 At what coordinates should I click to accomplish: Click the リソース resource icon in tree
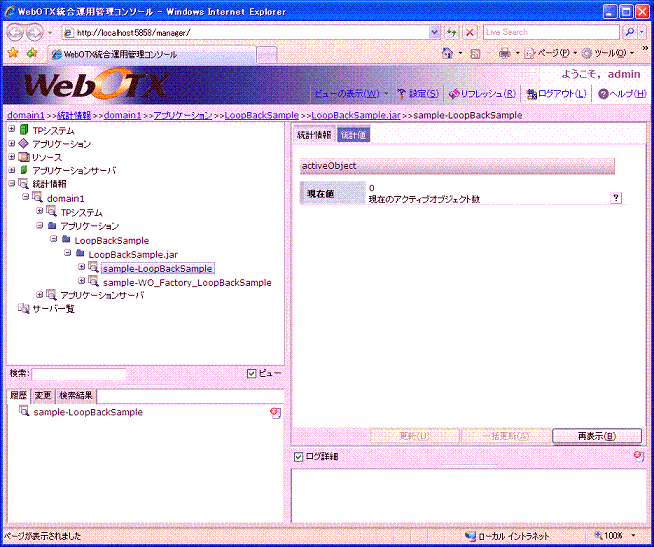pos(24,157)
